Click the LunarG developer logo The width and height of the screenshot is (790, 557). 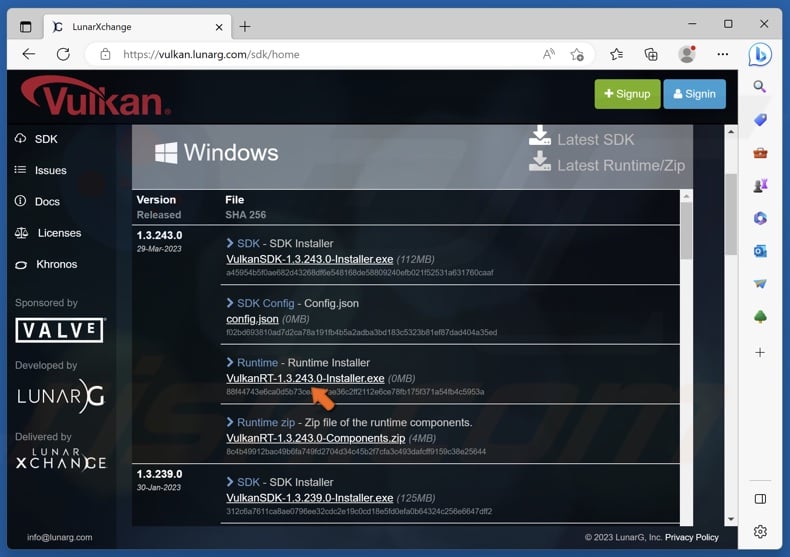click(61, 397)
